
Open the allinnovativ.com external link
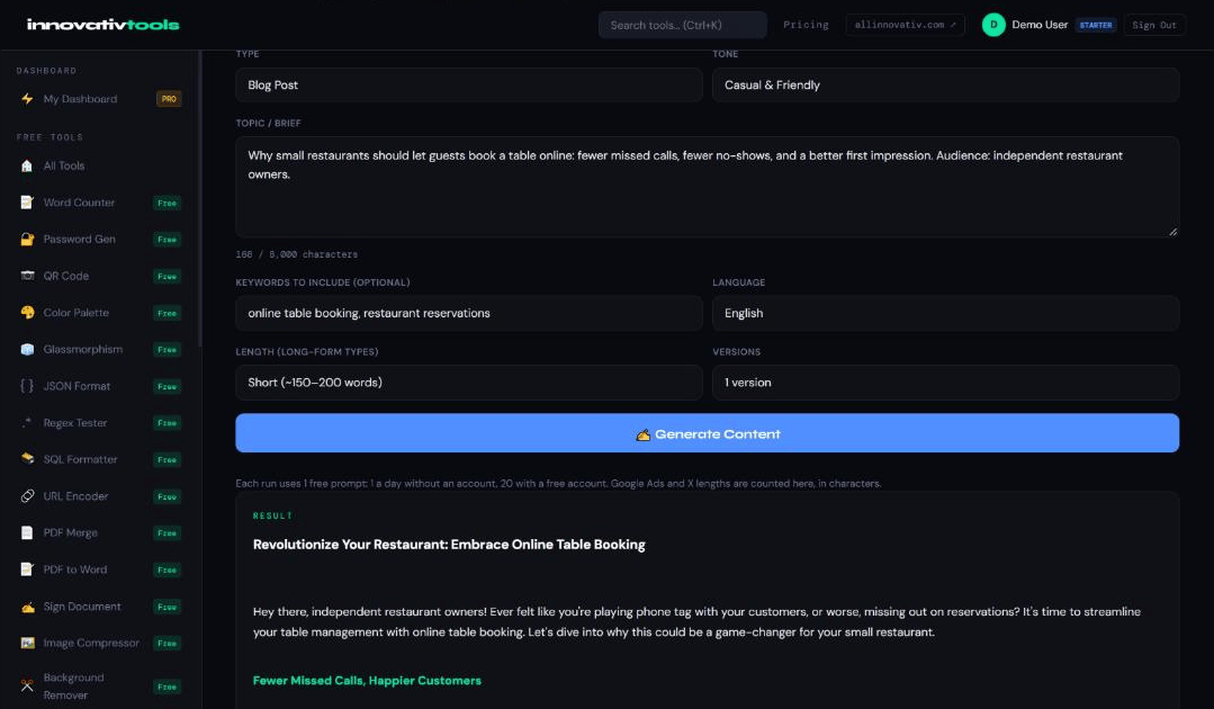pos(905,25)
